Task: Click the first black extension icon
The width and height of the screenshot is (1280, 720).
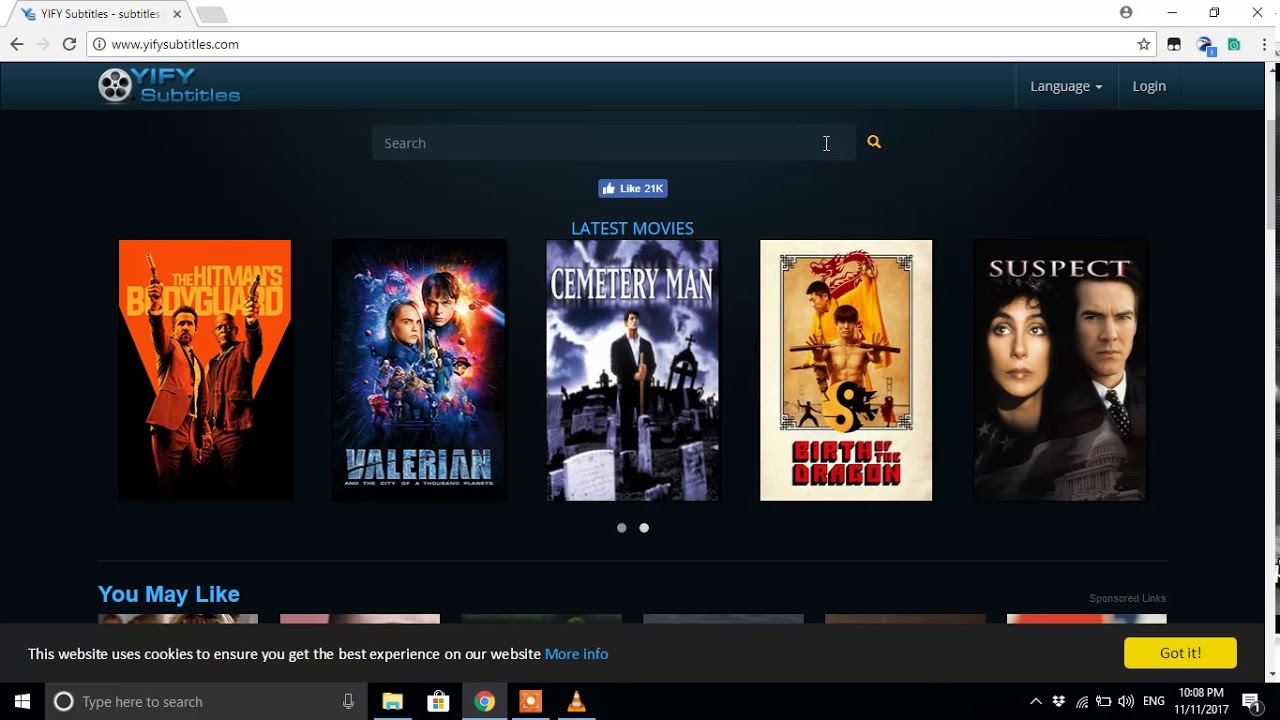Action: click(x=1174, y=44)
